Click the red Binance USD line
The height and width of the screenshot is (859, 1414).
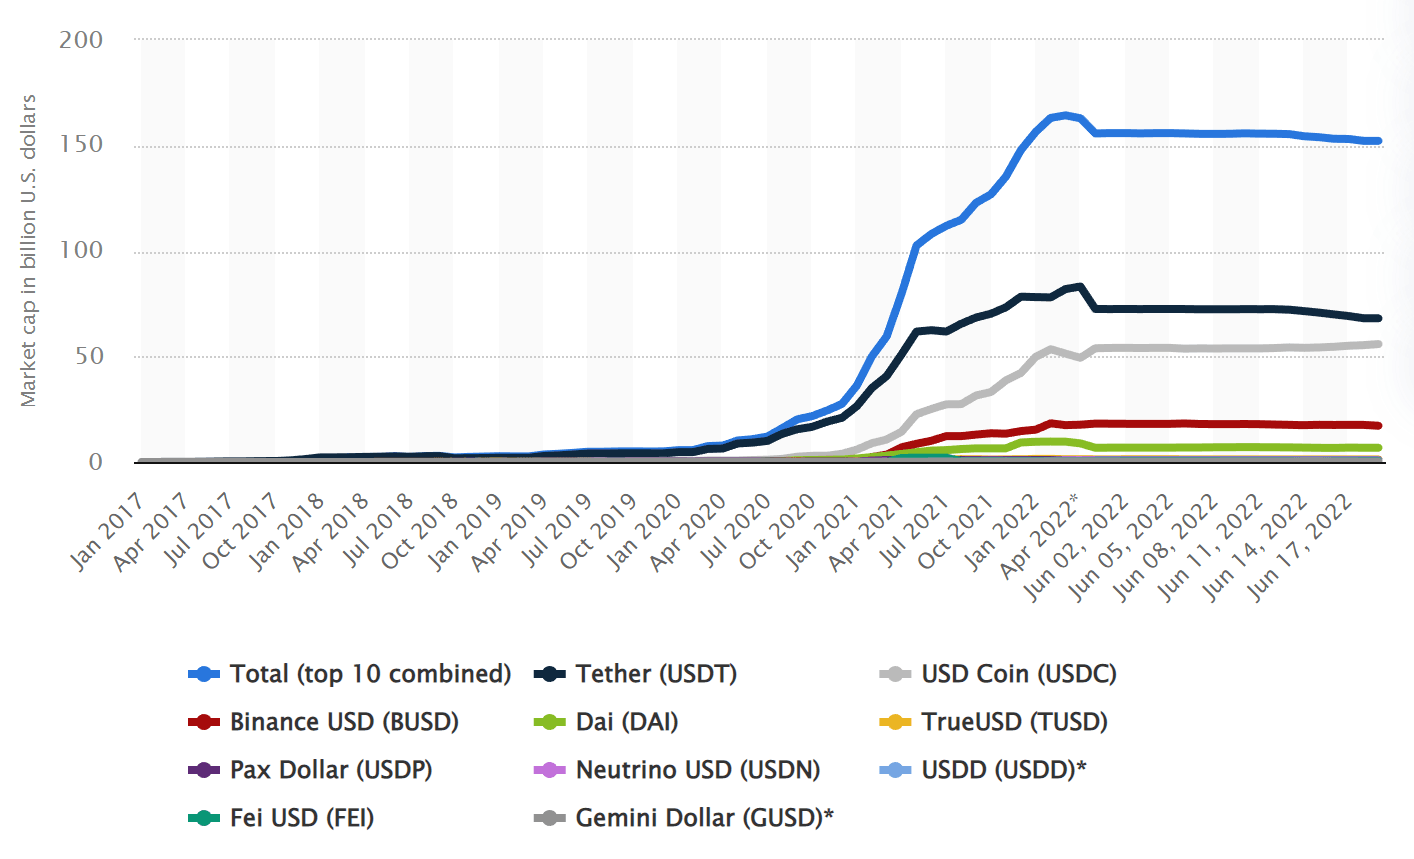tap(1200, 424)
